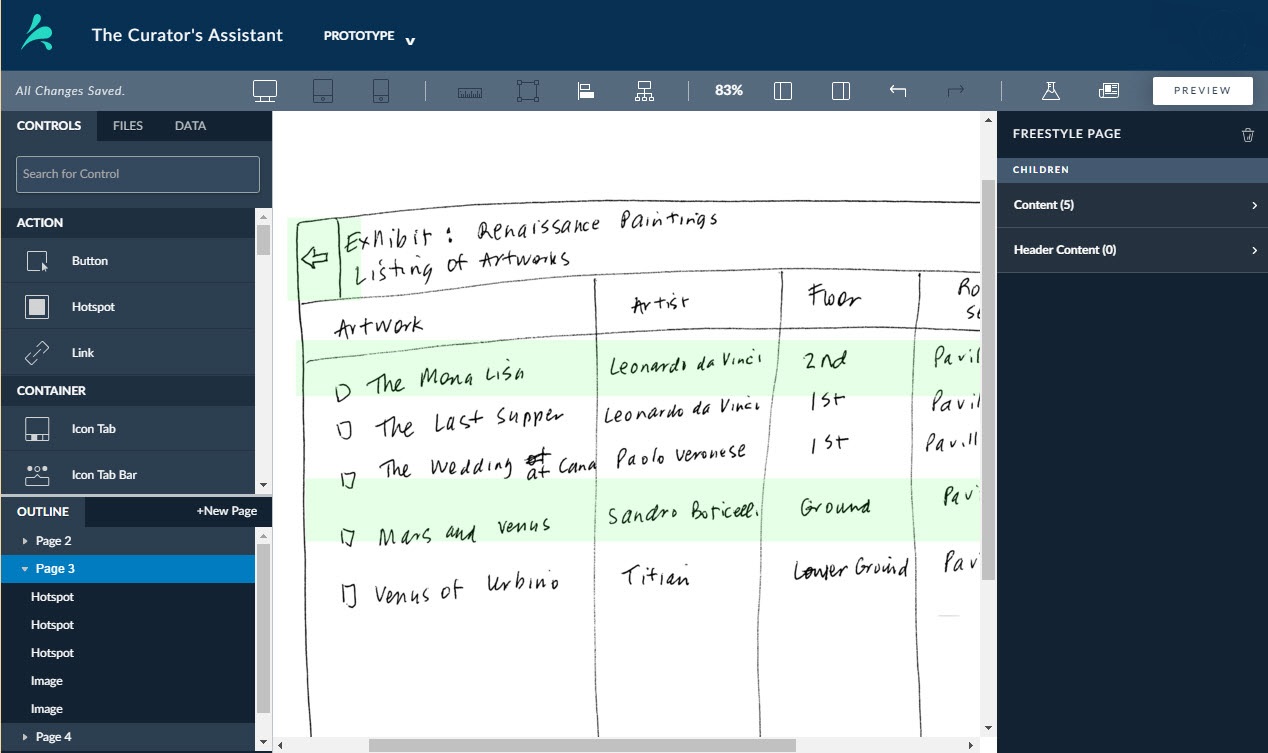
Task: Switch to phone device view icon
Action: pyautogui.click(x=380, y=91)
